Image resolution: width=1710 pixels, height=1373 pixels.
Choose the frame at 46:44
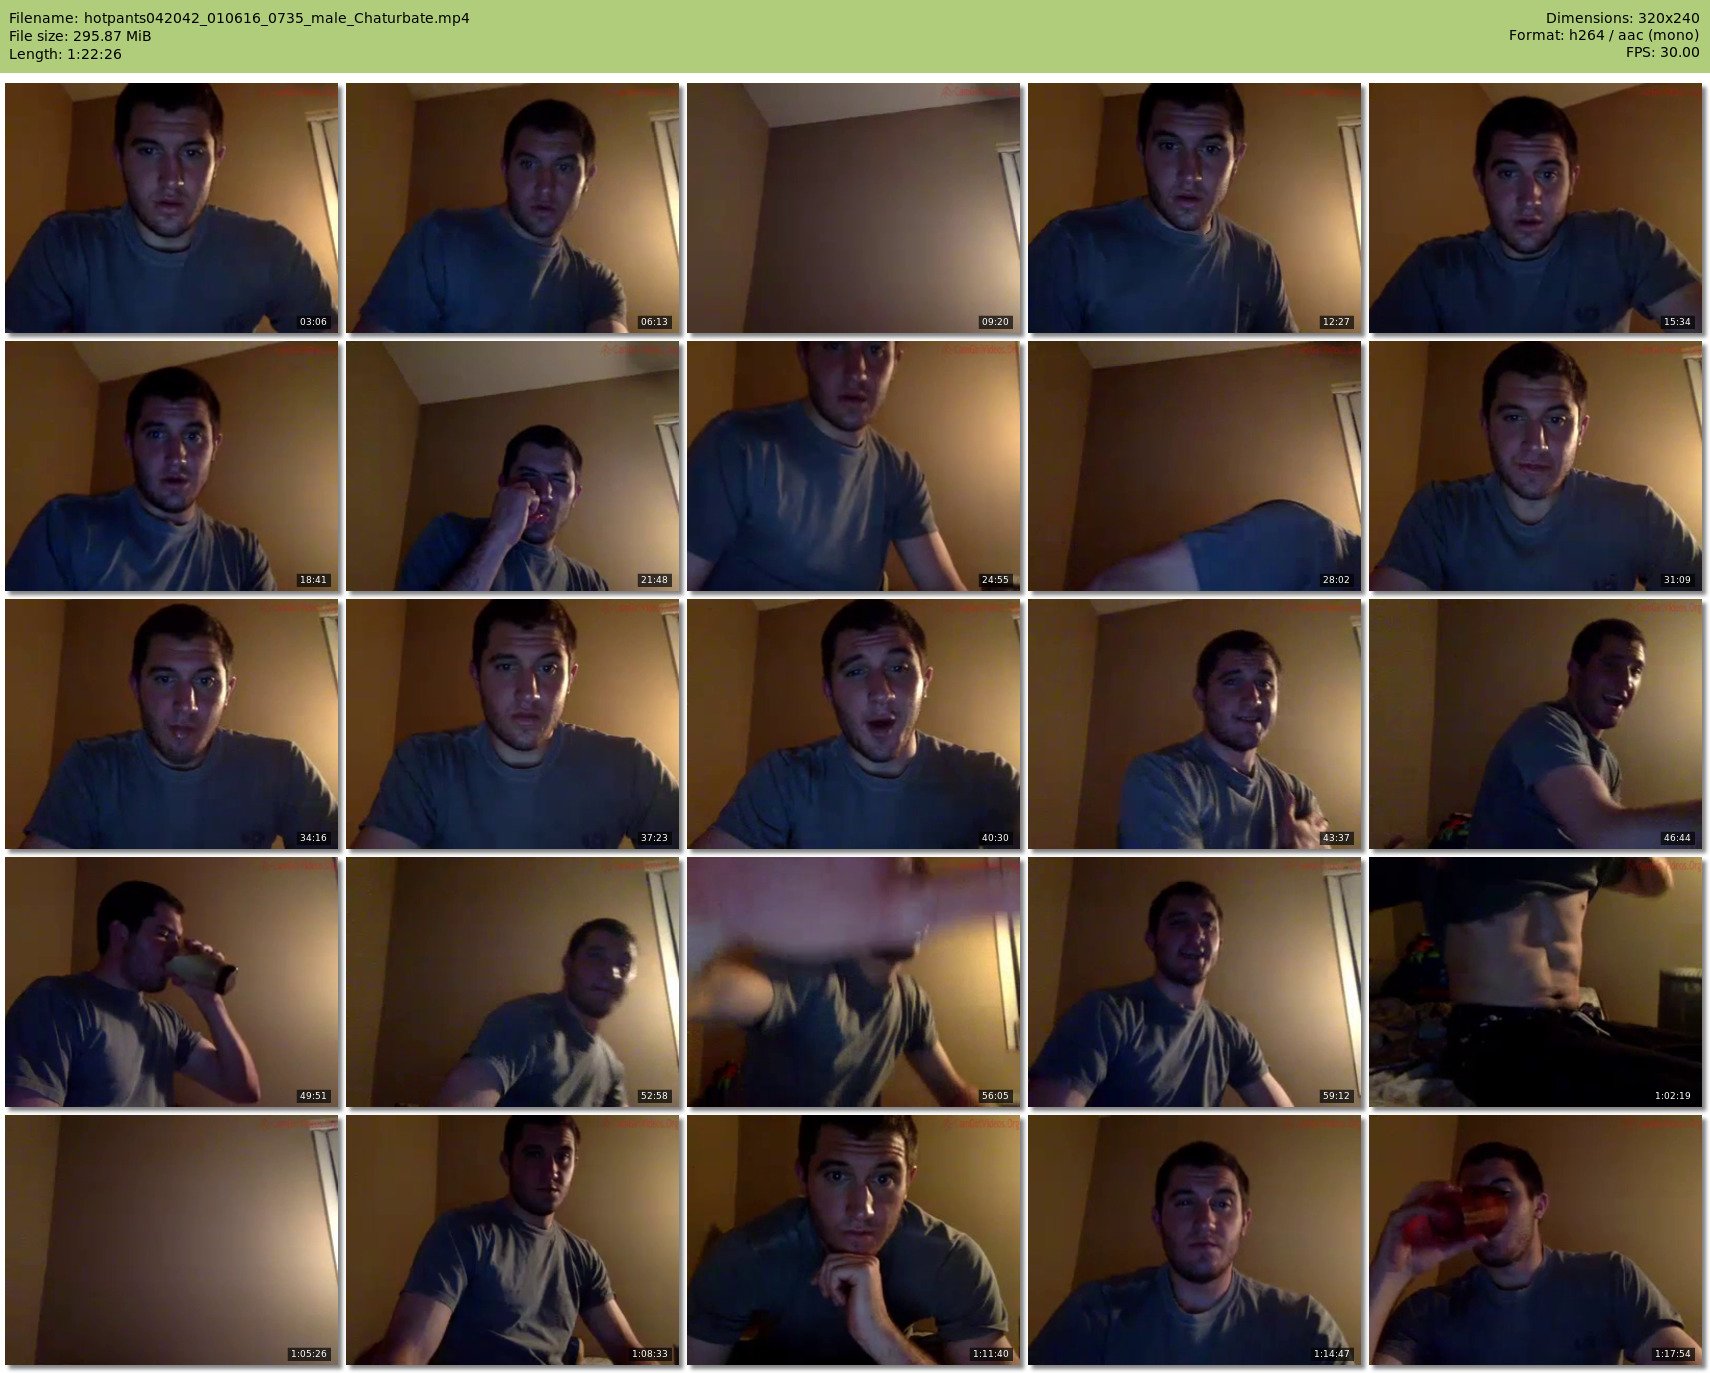[x=1536, y=724]
